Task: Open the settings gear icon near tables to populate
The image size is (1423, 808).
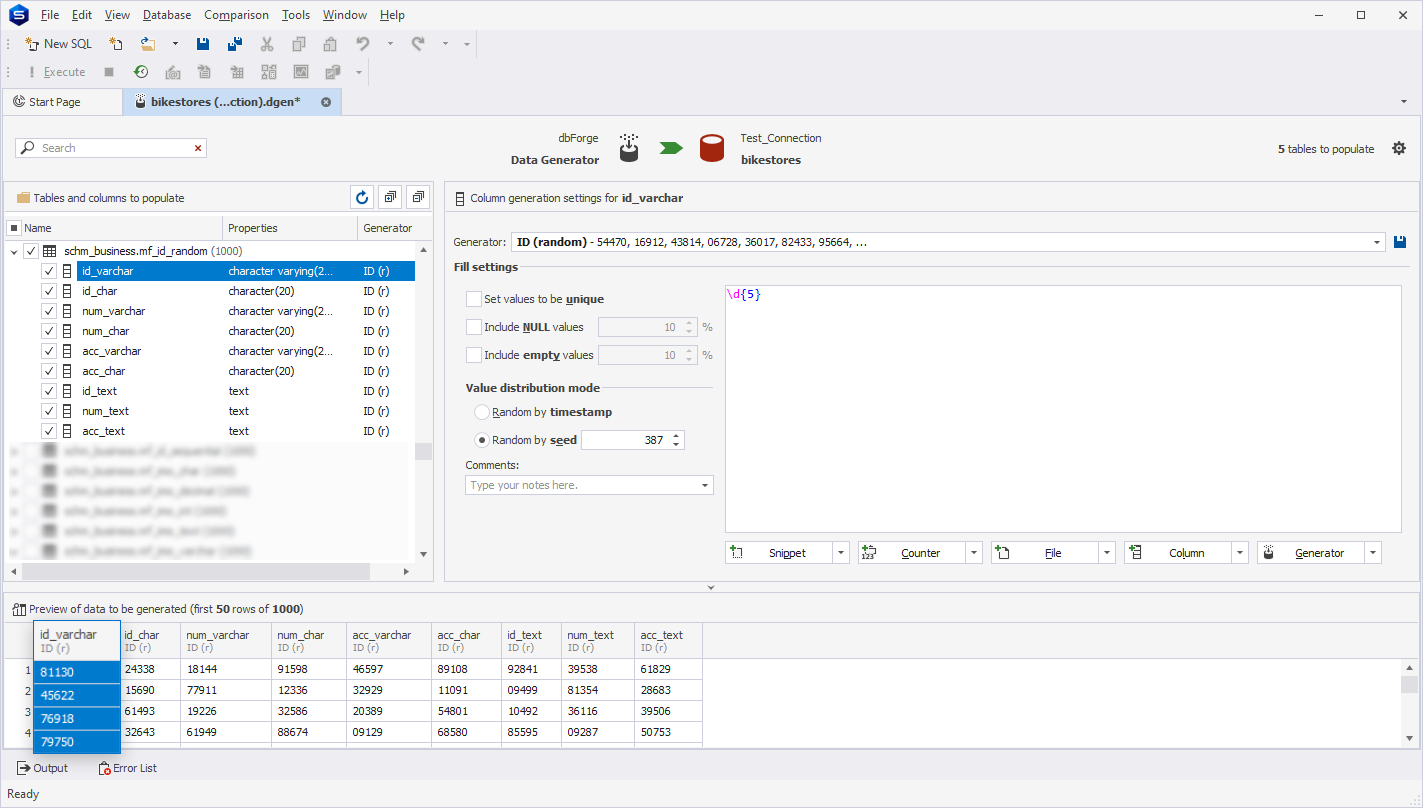Action: [x=1399, y=148]
